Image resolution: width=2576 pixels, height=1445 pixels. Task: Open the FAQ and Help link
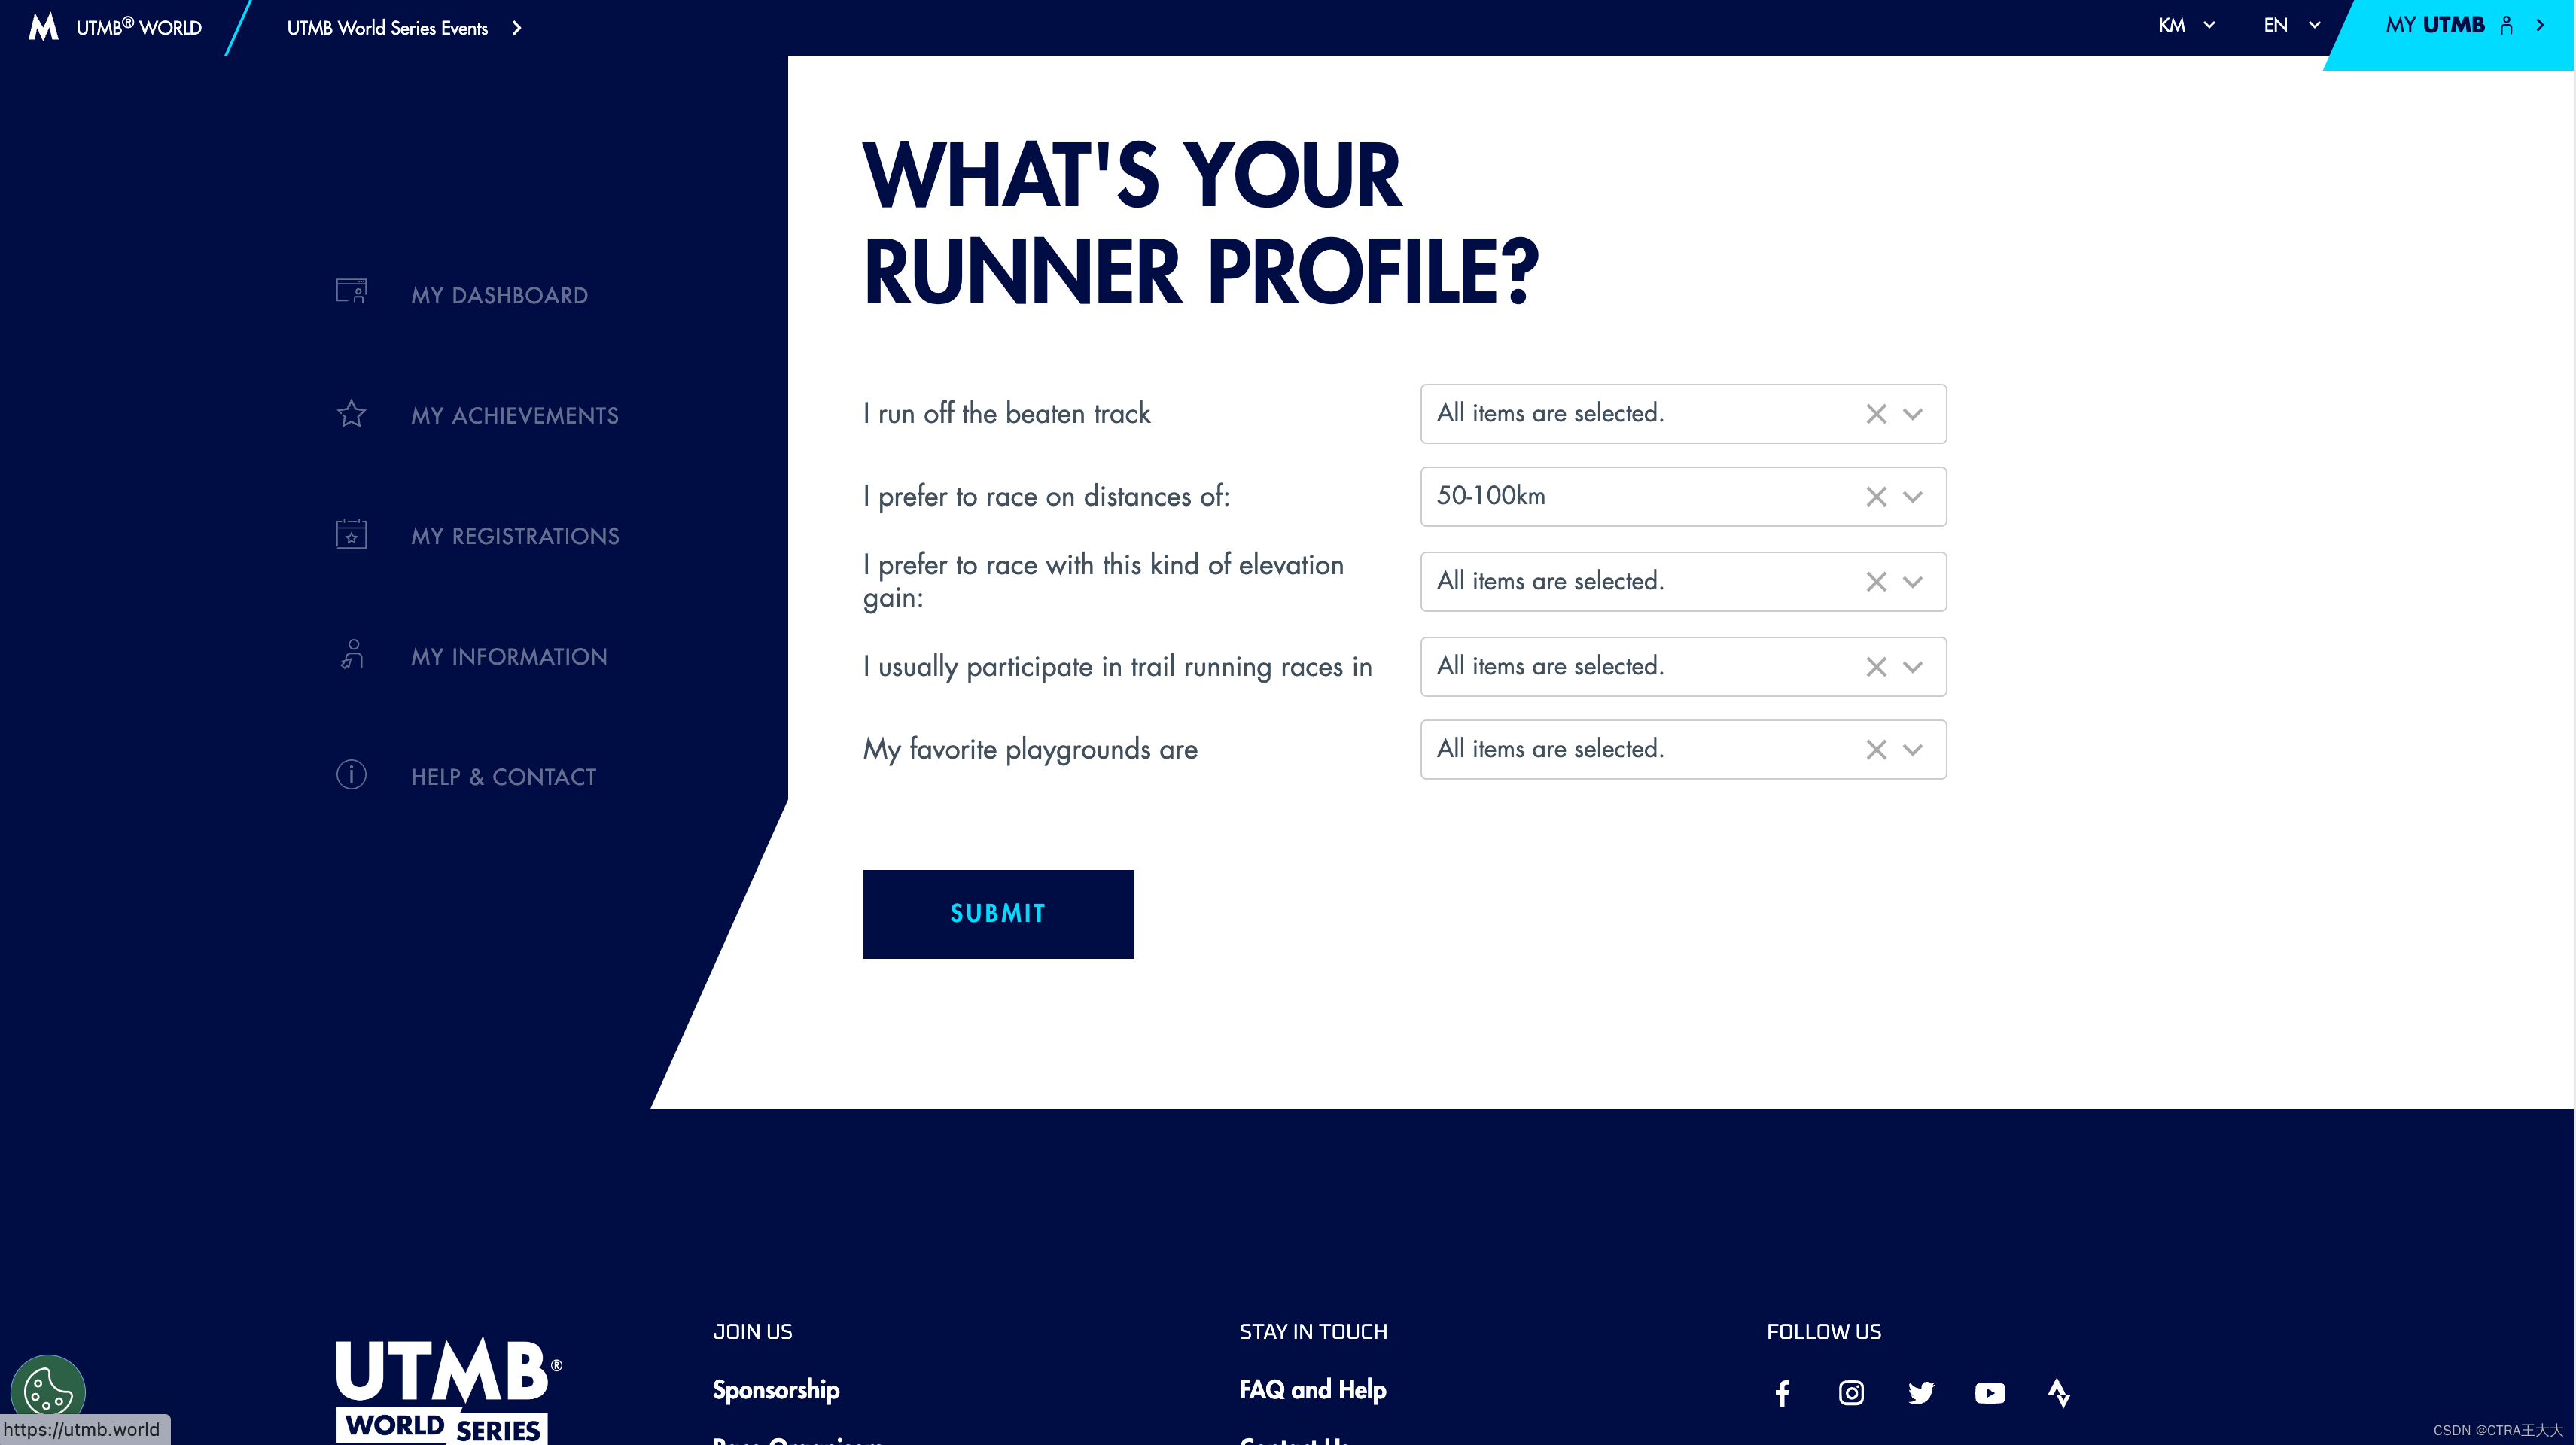click(1312, 1390)
